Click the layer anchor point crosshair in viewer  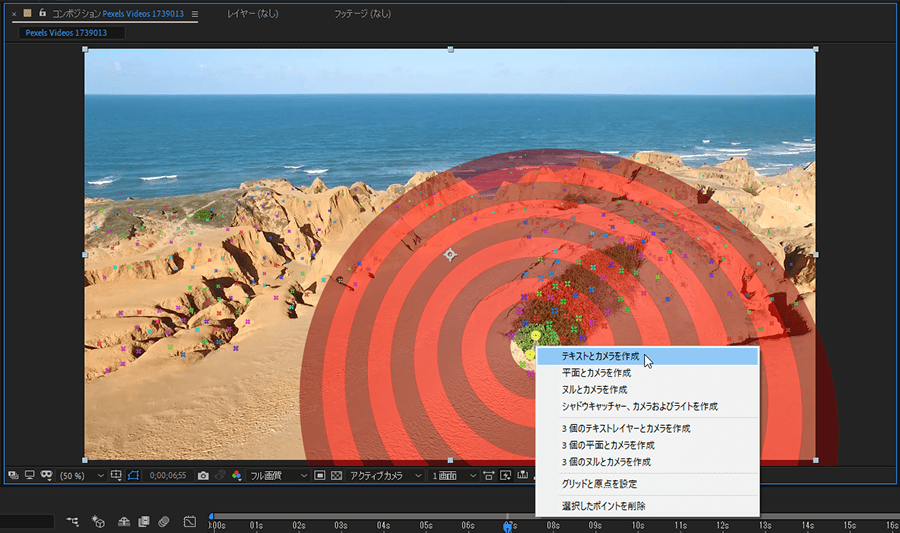click(450, 254)
